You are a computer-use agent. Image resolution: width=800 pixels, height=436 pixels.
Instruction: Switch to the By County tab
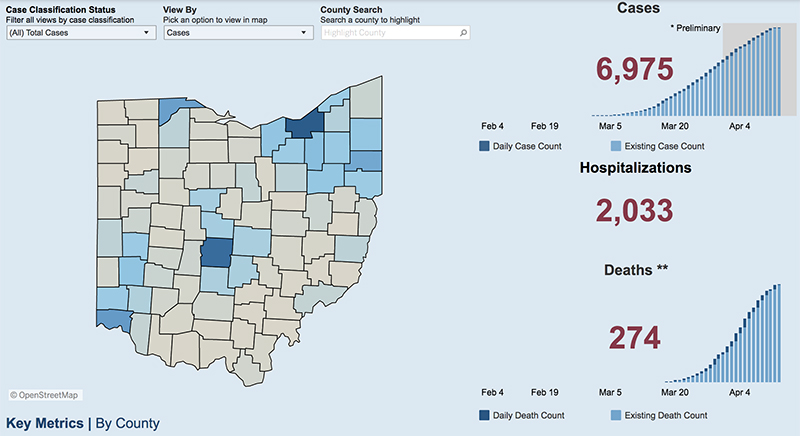tap(128, 423)
